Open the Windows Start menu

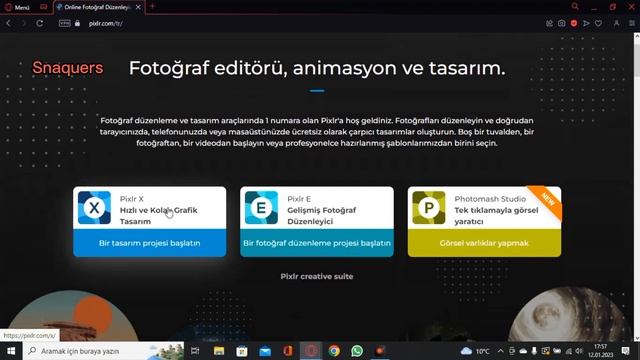11,351
